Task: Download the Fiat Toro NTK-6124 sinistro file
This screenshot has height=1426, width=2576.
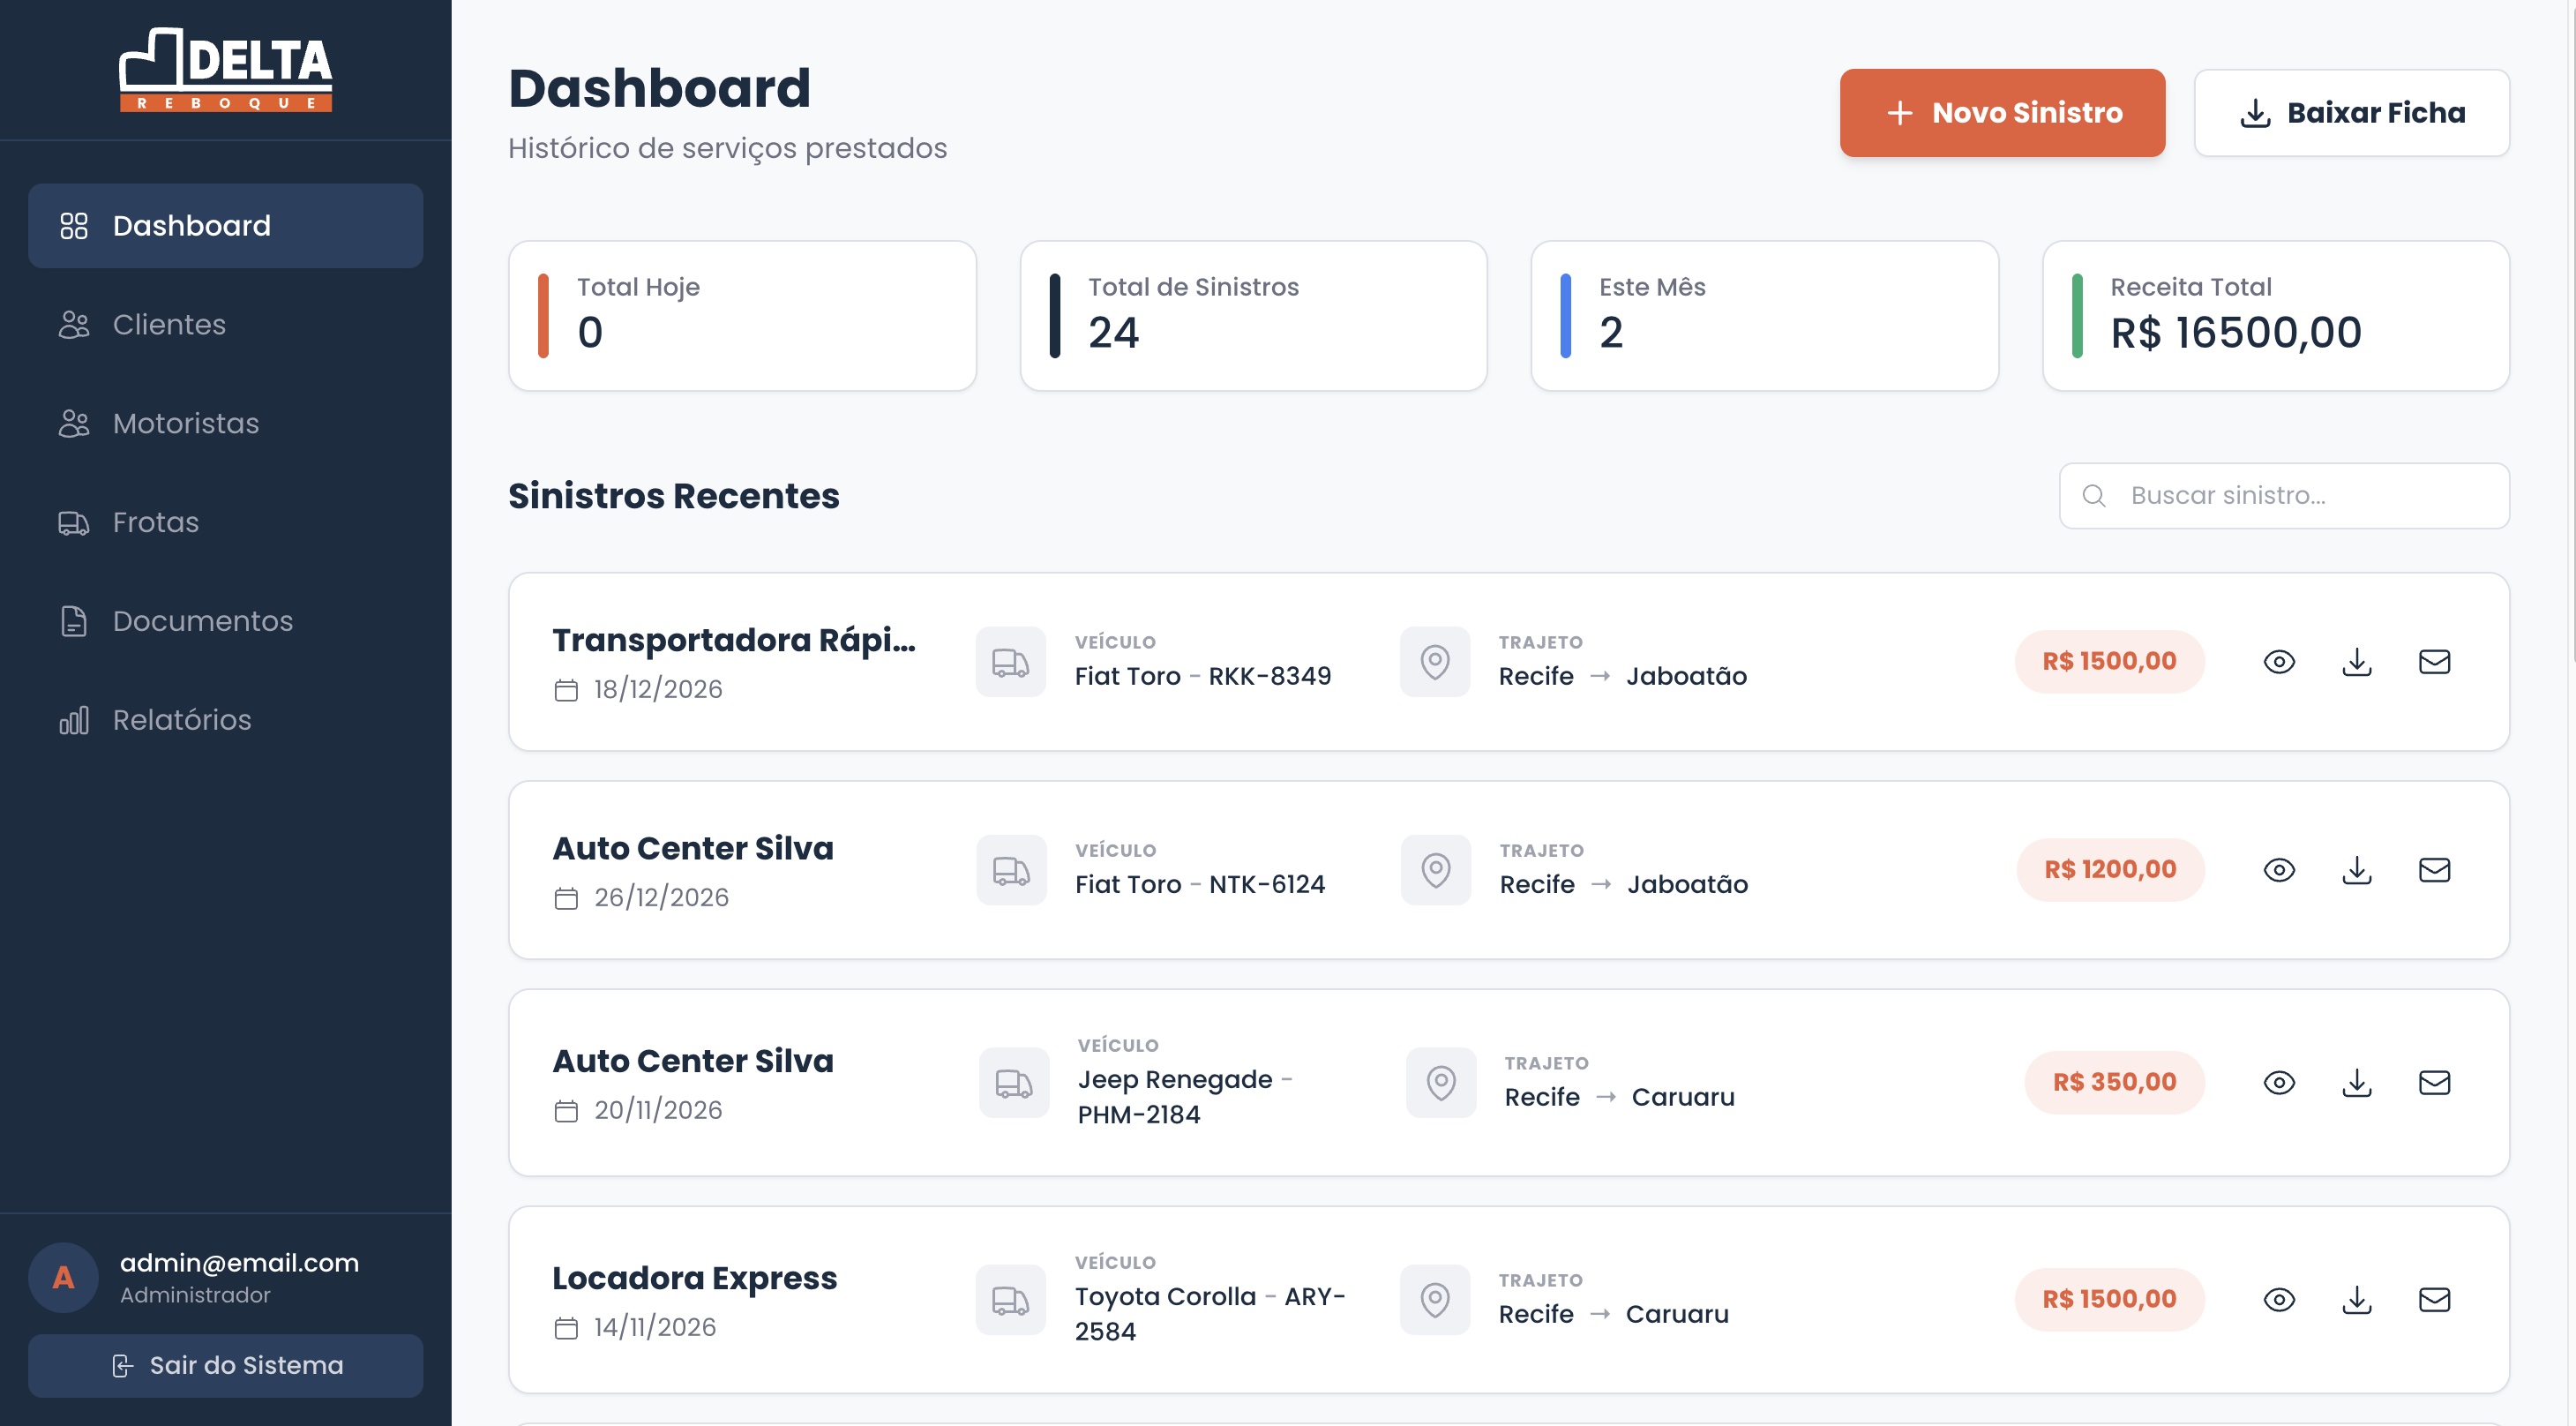Action: pyautogui.click(x=2357, y=870)
